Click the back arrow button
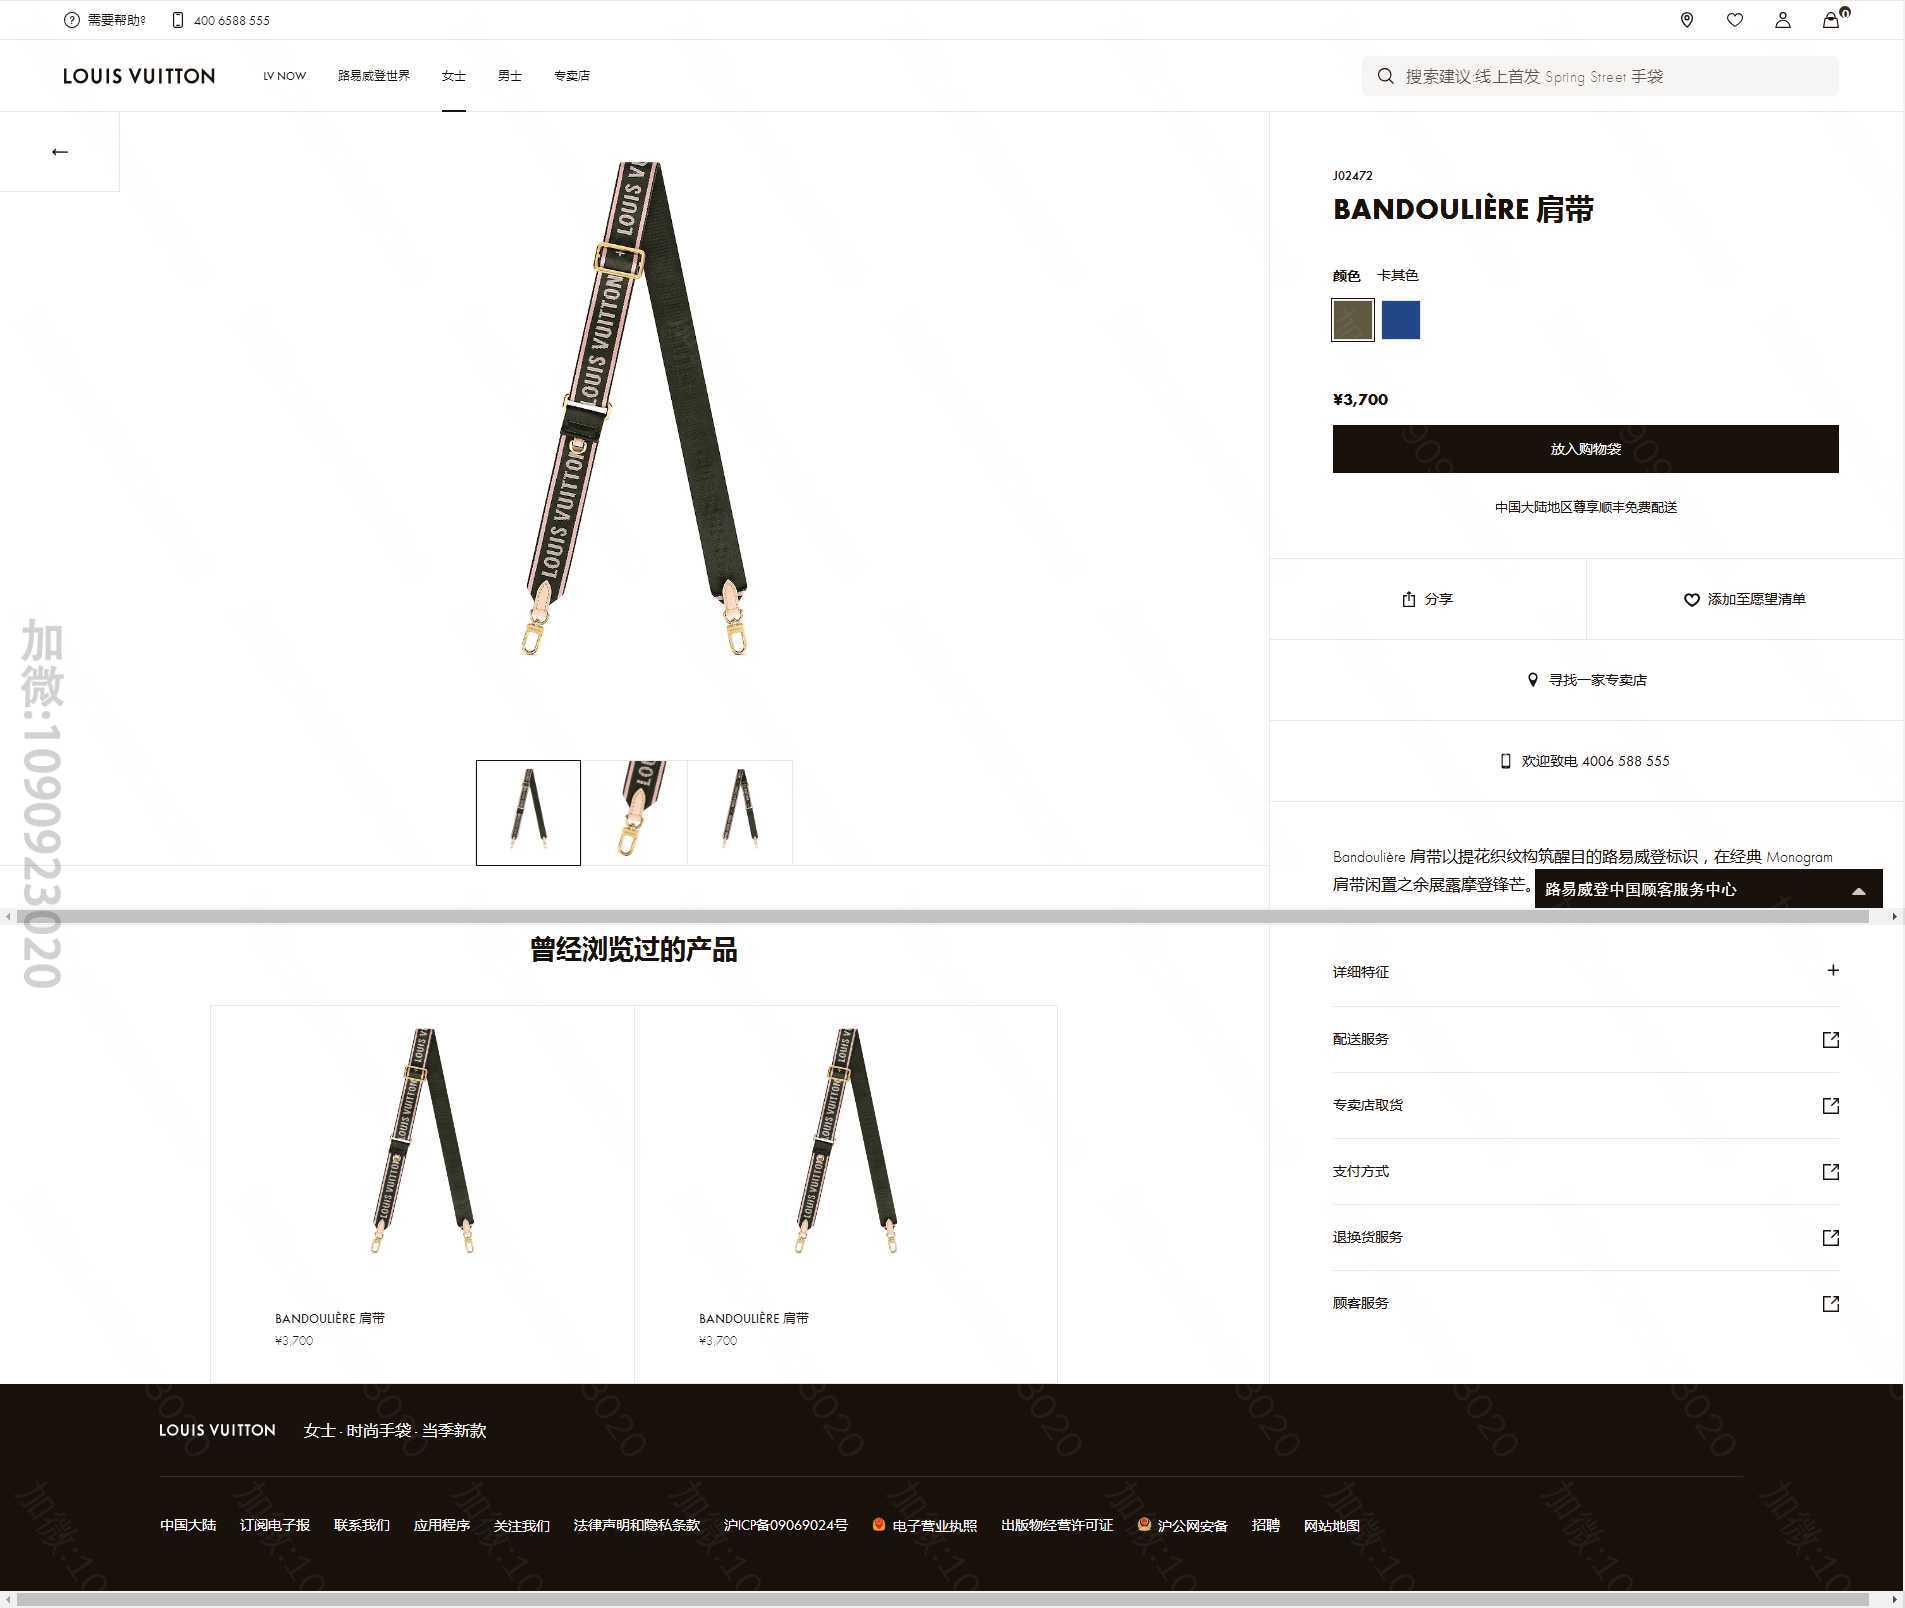Screen dimensions: 1905x1608 (60, 152)
